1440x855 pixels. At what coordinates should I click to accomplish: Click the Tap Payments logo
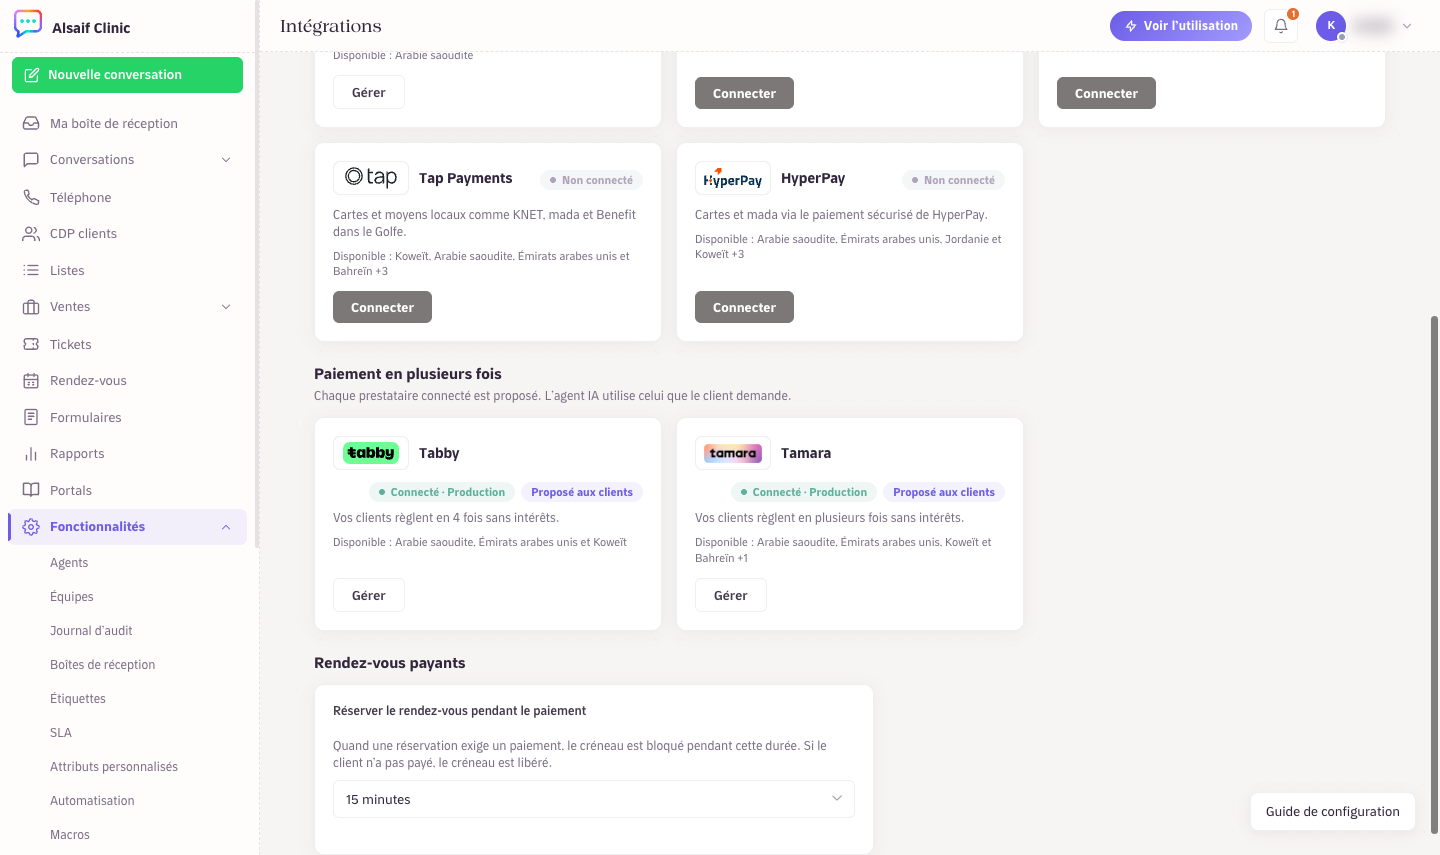(371, 178)
